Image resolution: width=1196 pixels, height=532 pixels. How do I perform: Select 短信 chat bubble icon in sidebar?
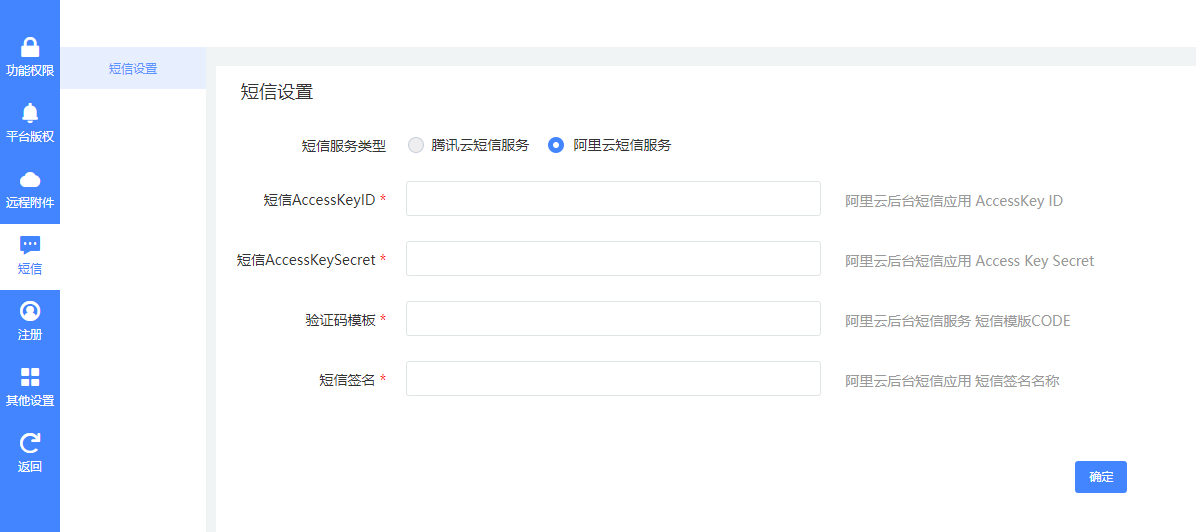30,245
